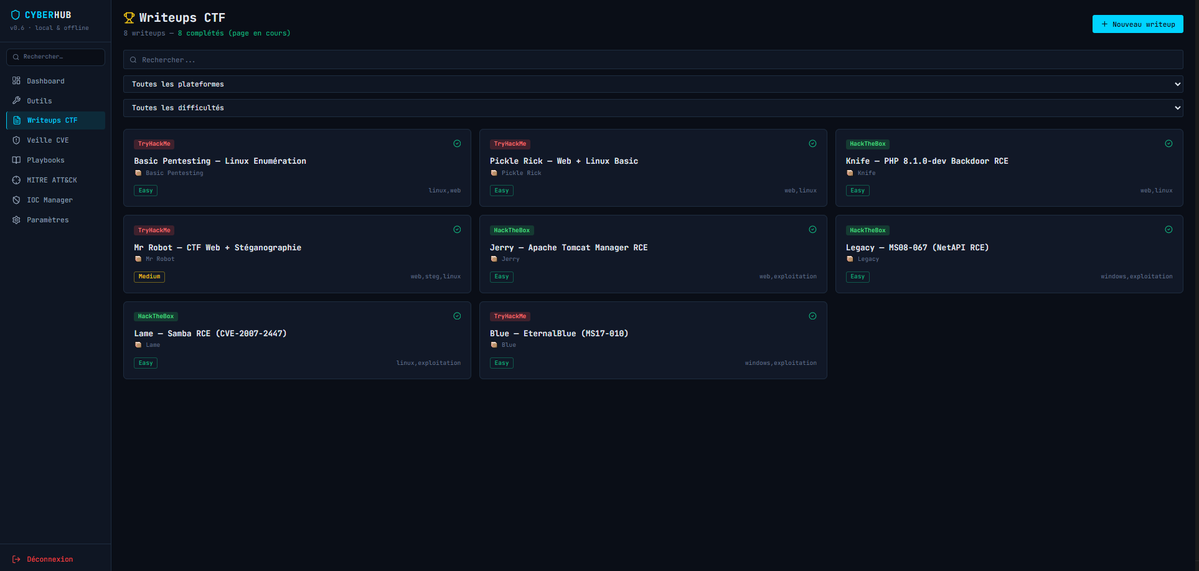1199x571 pixels.
Task: Click the Veille CVE shield icon
Action: (16, 141)
